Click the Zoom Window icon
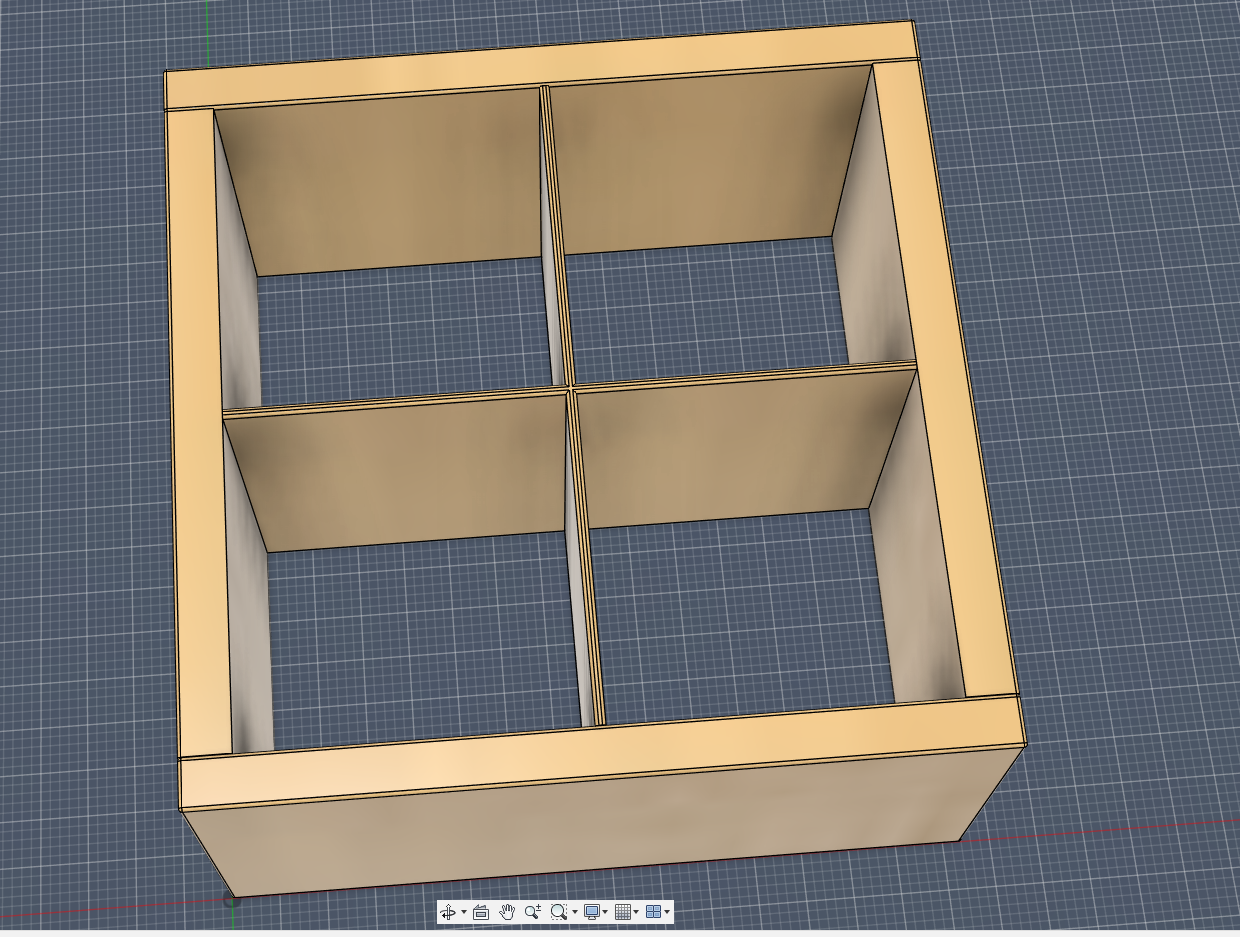This screenshot has height=937, width=1240. pos(558,912)
